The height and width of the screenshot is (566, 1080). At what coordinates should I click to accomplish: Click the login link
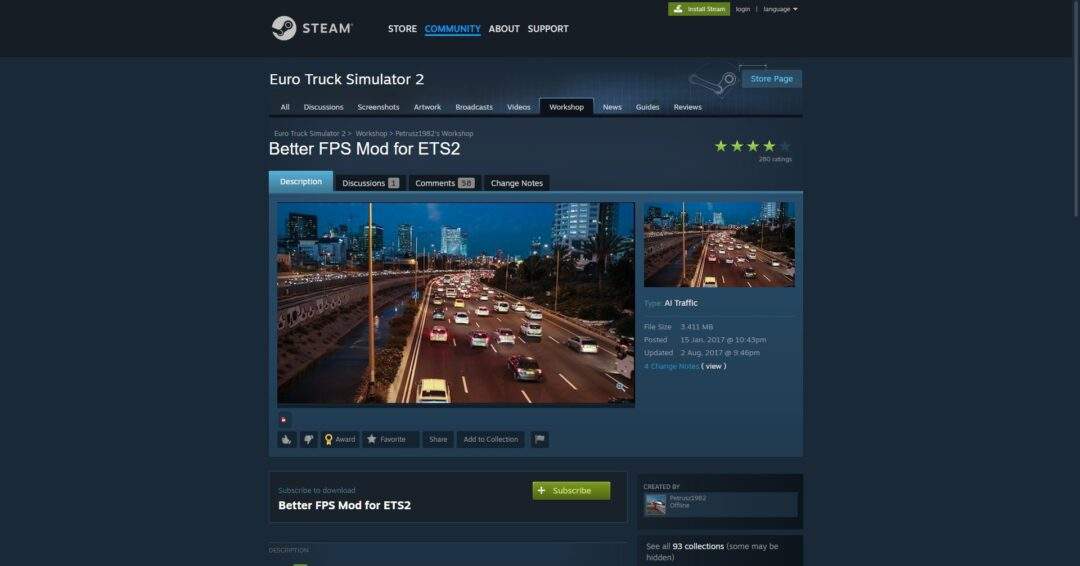tap(742, 9)
